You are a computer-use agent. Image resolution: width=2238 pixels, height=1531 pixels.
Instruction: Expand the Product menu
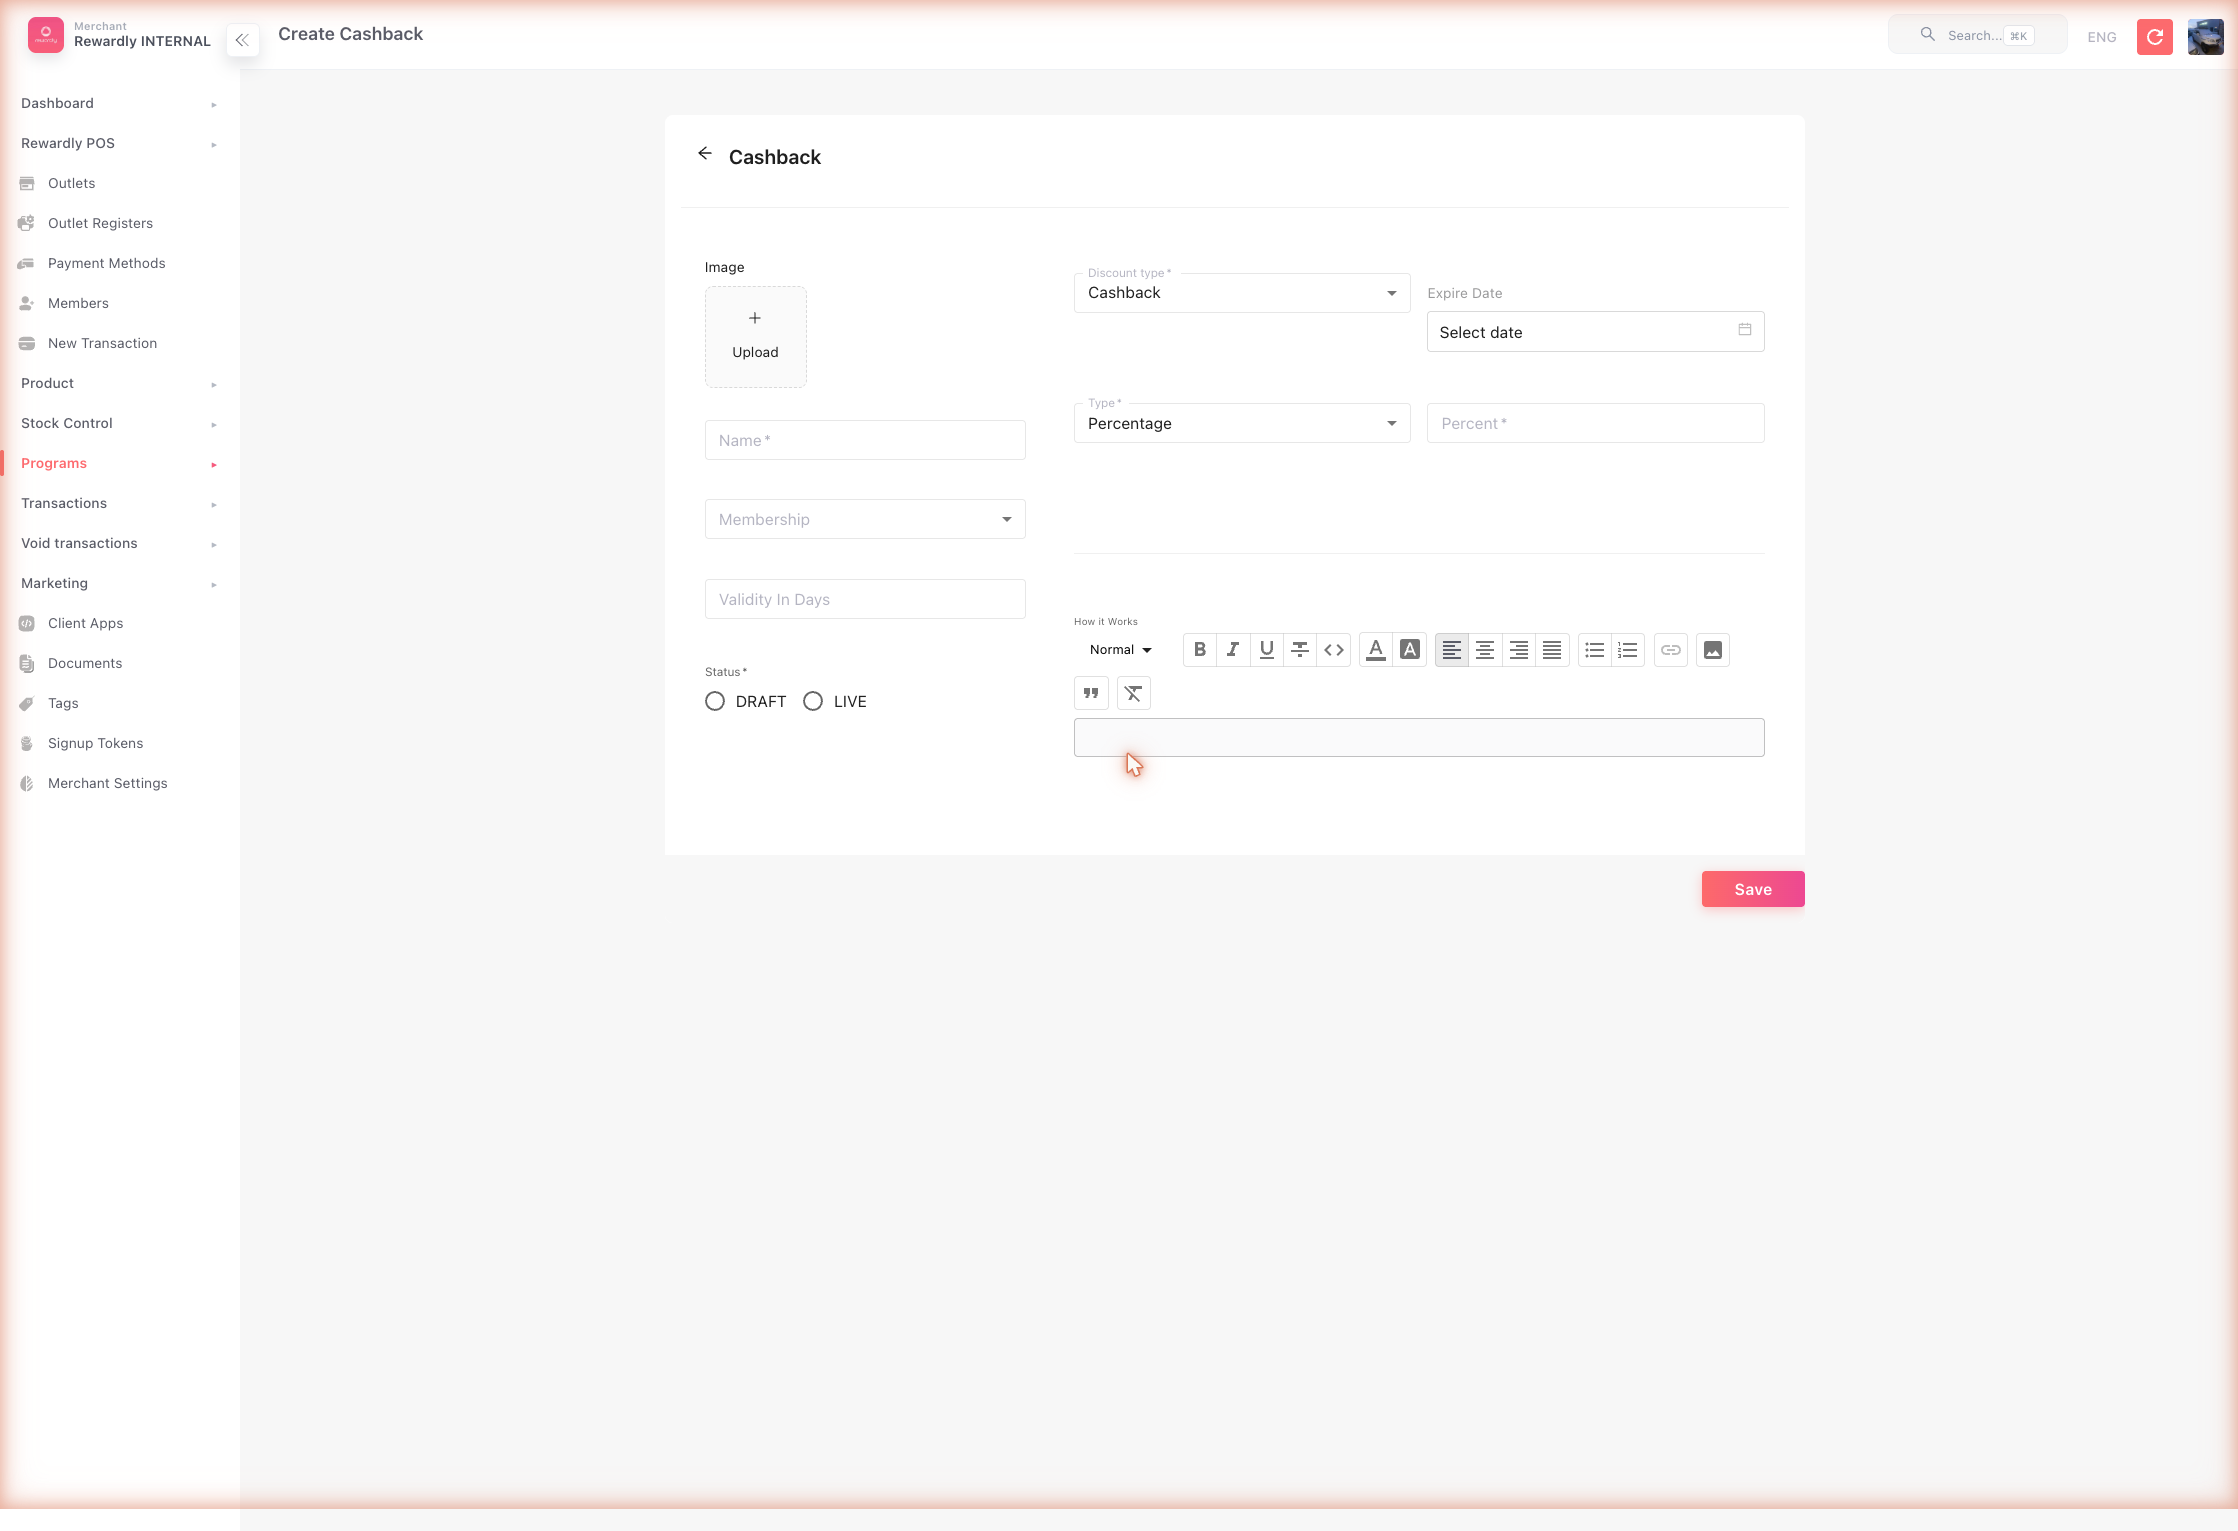120,384
